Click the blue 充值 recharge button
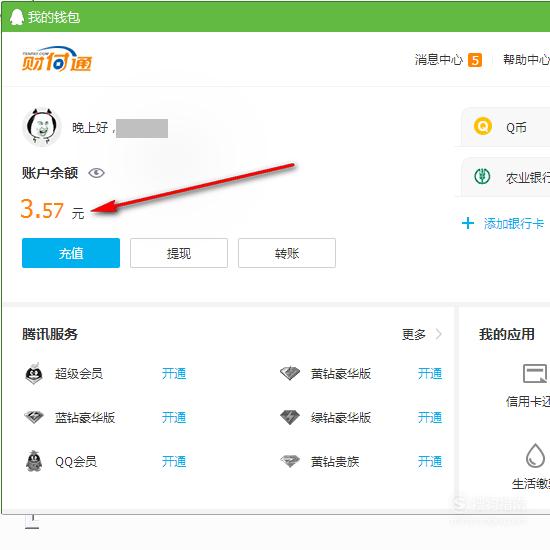Screen dimensions: 550x550 pyautogui.click(x=71, y=253)
